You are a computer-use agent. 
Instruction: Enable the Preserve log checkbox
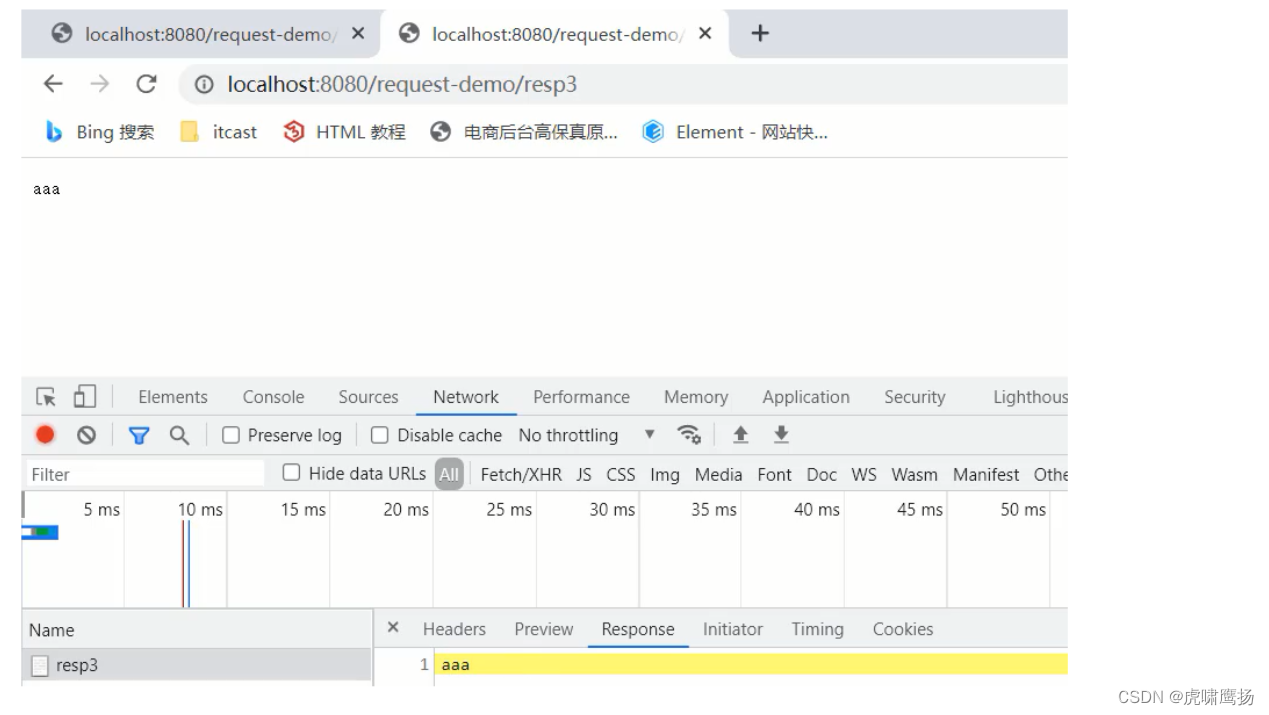tap(231, 435)
